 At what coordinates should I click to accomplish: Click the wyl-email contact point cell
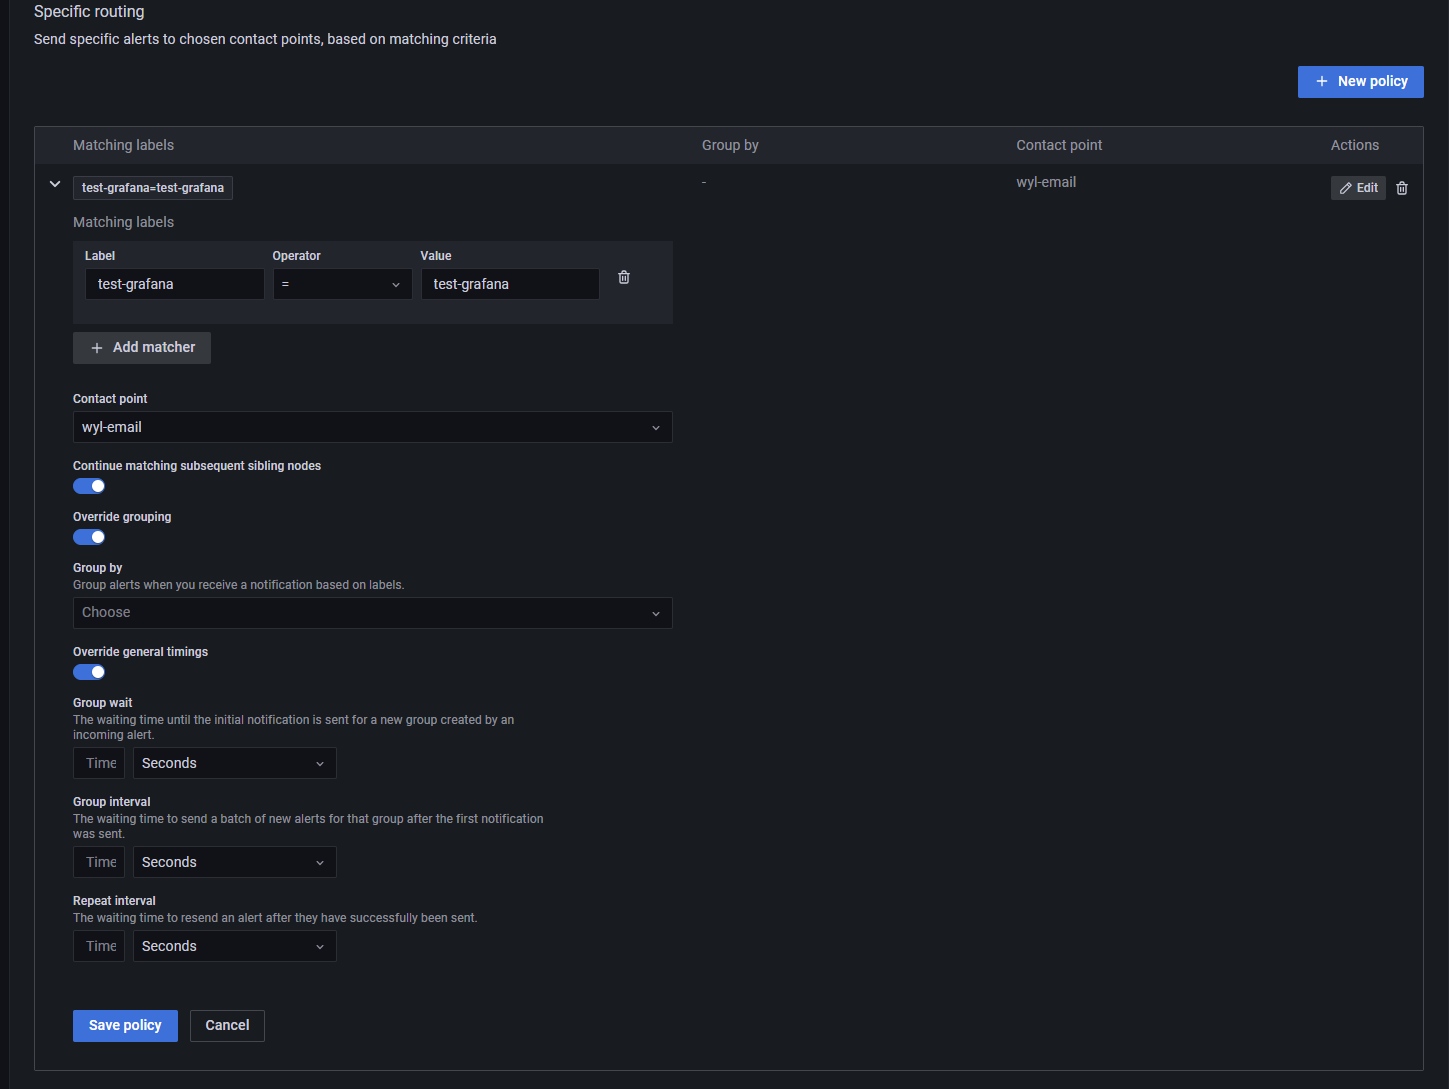coord(1046,182)
